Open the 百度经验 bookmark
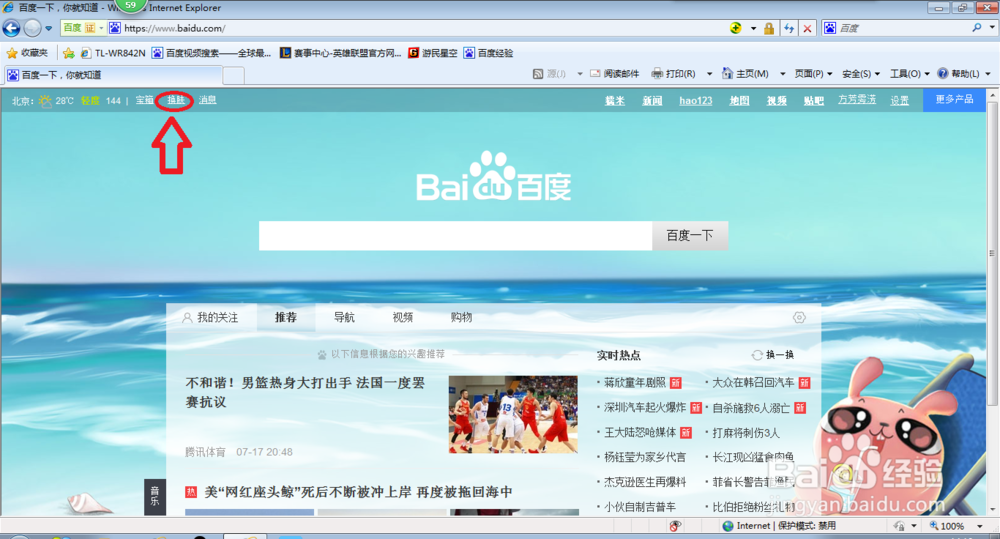 click(489, 53)
